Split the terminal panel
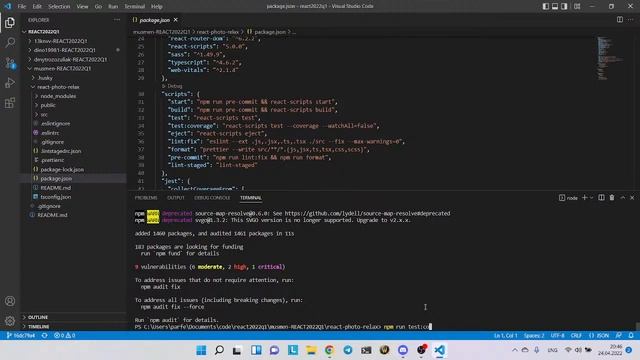640x360 pixels. coord(601,198)
